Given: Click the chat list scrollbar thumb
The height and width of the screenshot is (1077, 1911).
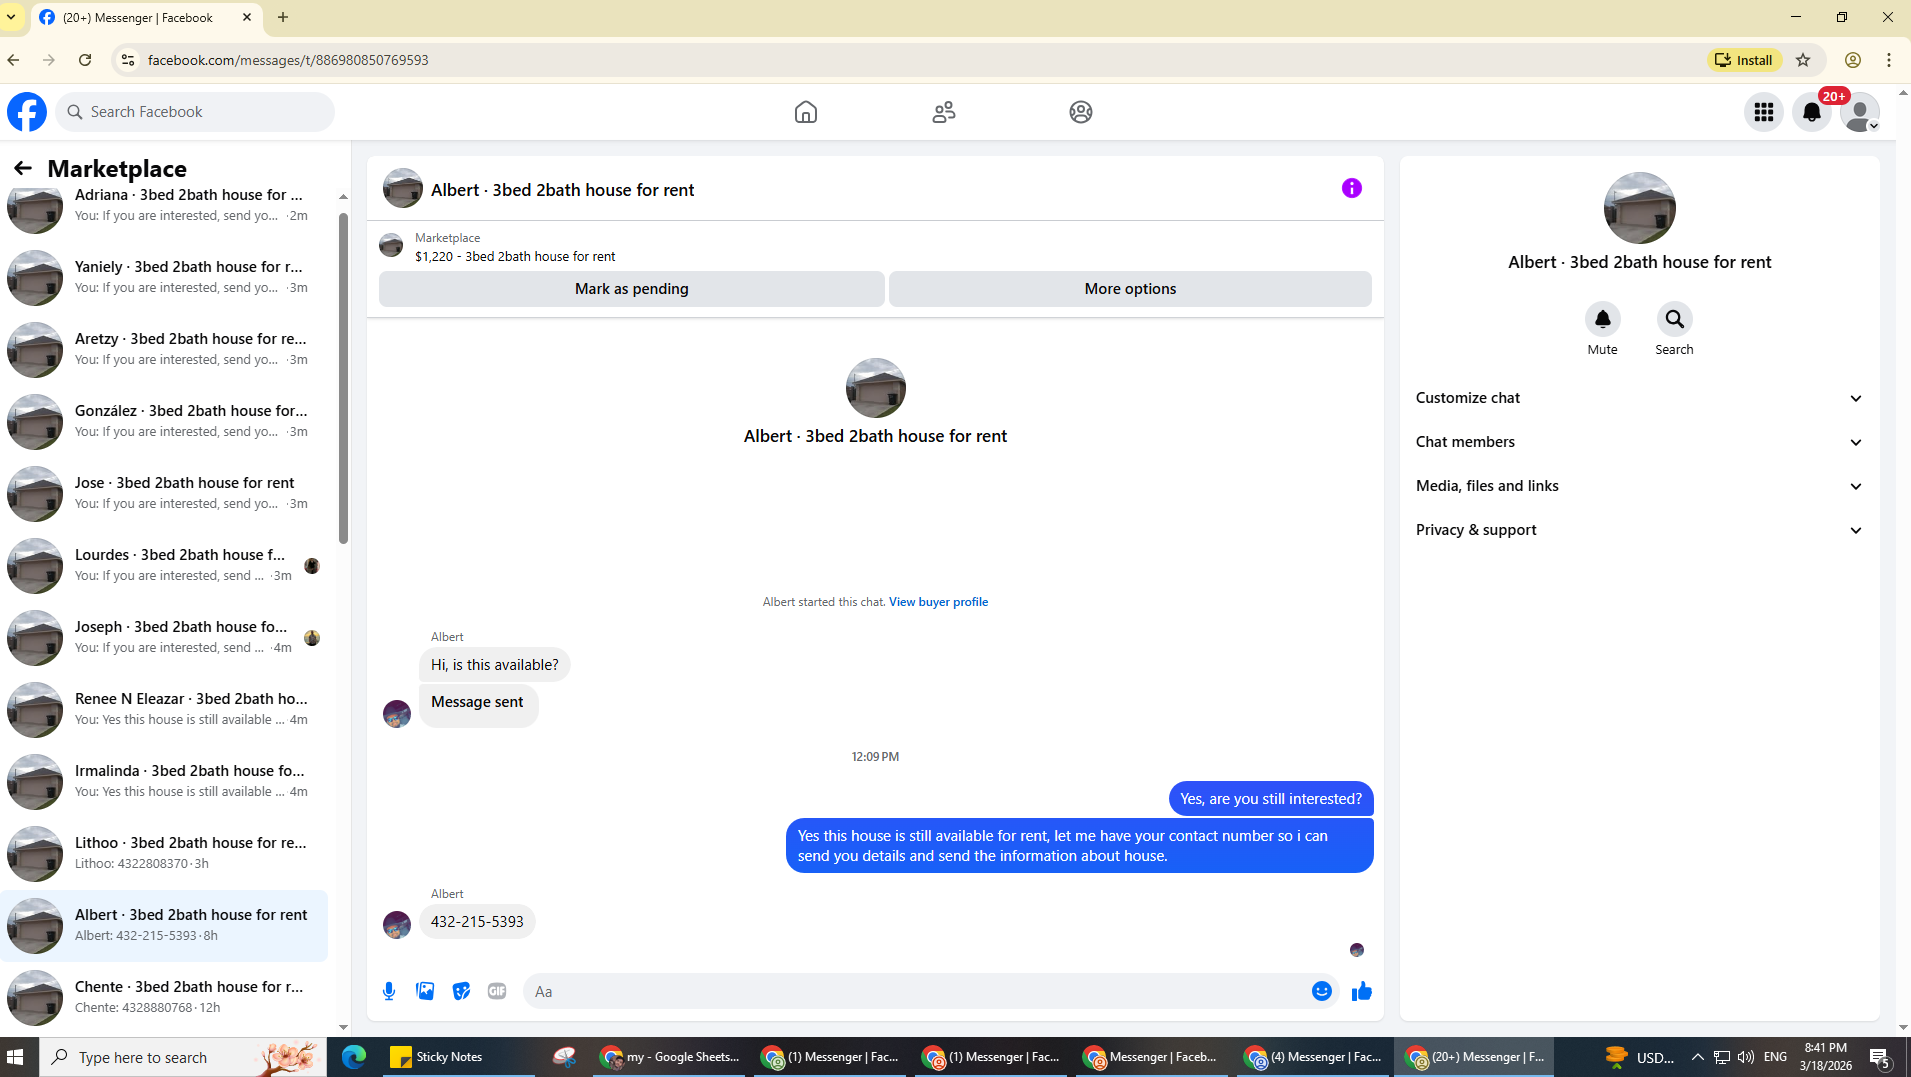Looking at the screenshot, I should coord(343,378).
